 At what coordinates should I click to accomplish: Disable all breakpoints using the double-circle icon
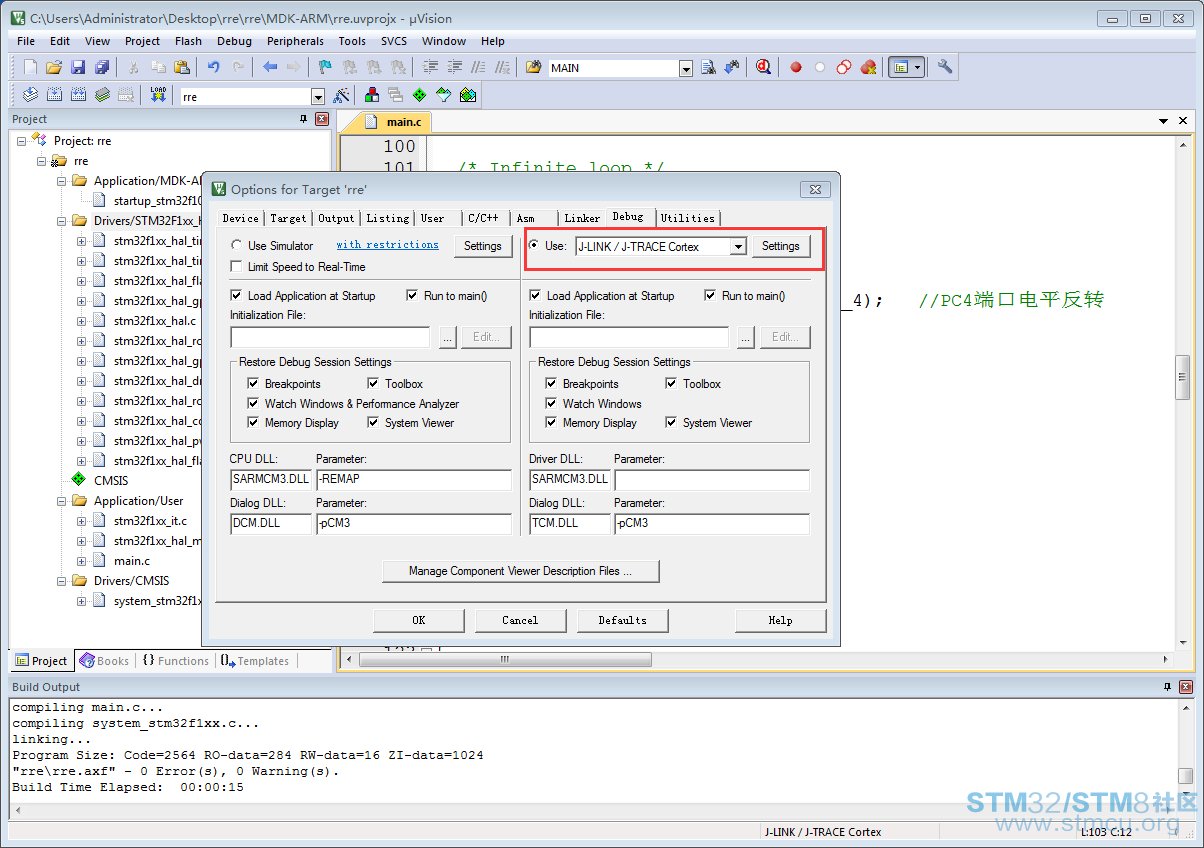click(x=844, y=67)
